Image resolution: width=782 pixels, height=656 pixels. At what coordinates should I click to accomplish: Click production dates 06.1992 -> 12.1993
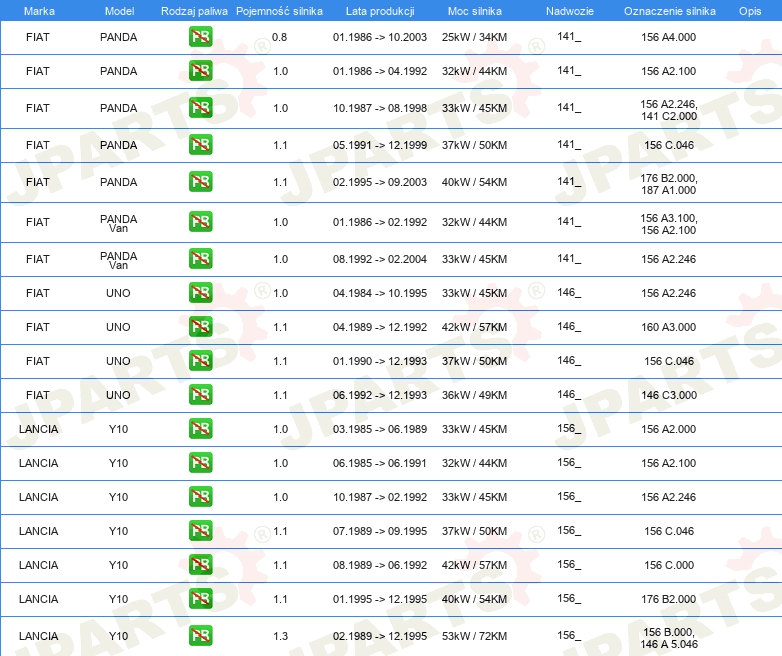(x=380, y=395)
